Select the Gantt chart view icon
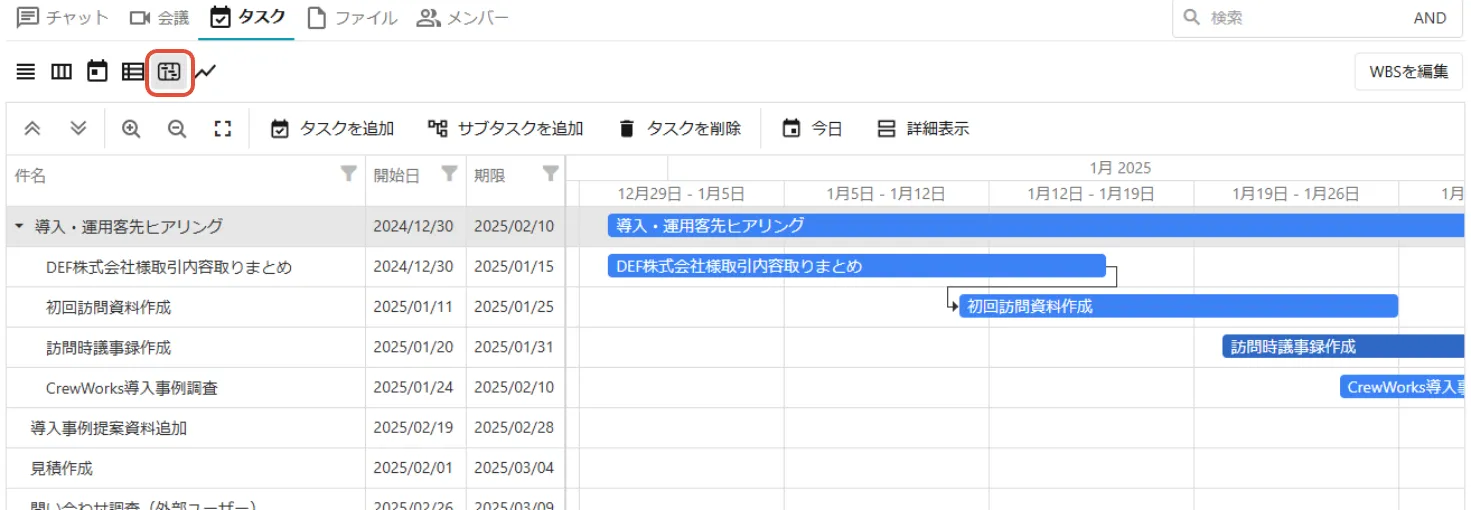This screenshot has height=510, width=1471. coord(169,72)
